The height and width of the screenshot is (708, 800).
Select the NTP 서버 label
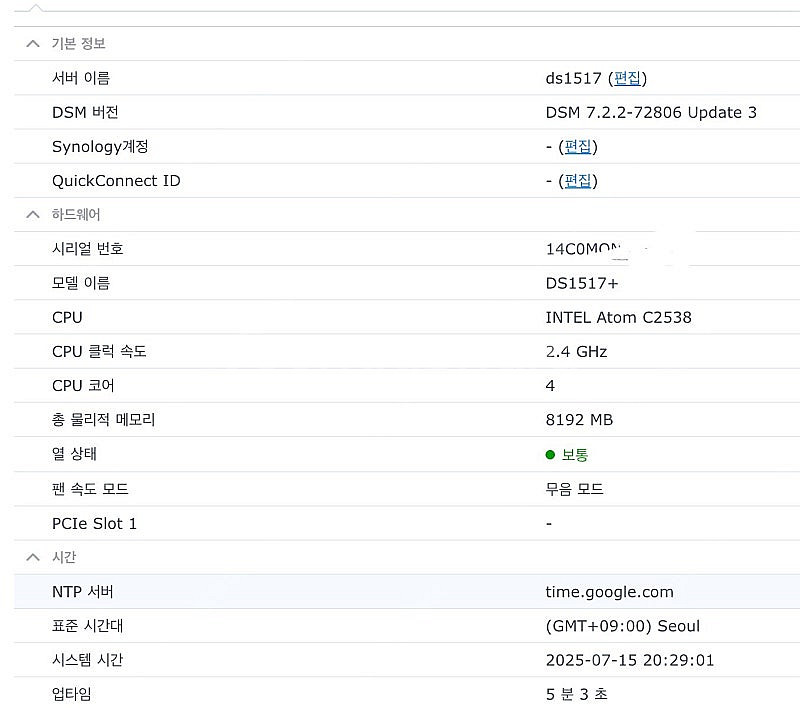(83, 592)
